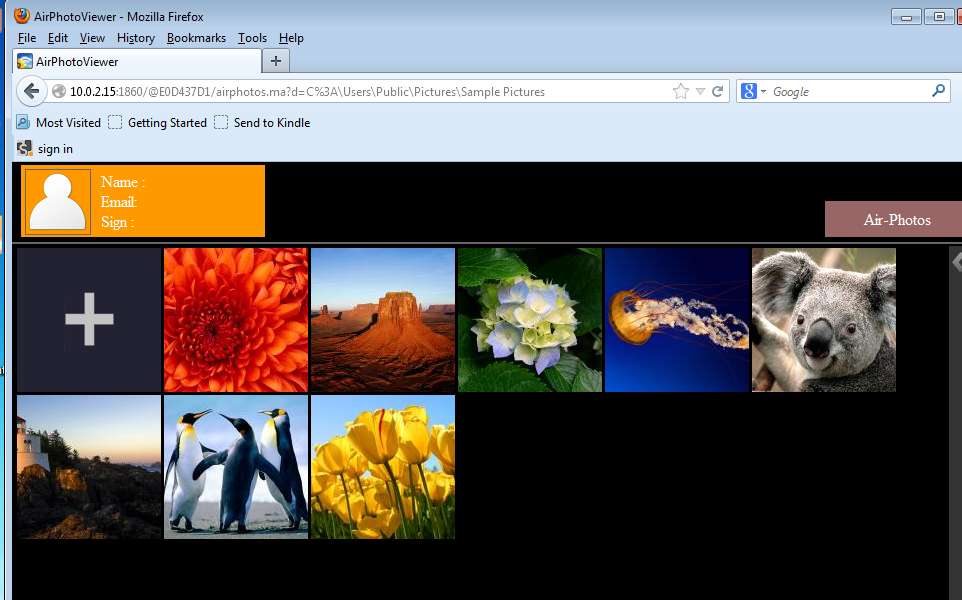Open the Tools menu
The height and width of the screenshot is (600, 962).
253,38
